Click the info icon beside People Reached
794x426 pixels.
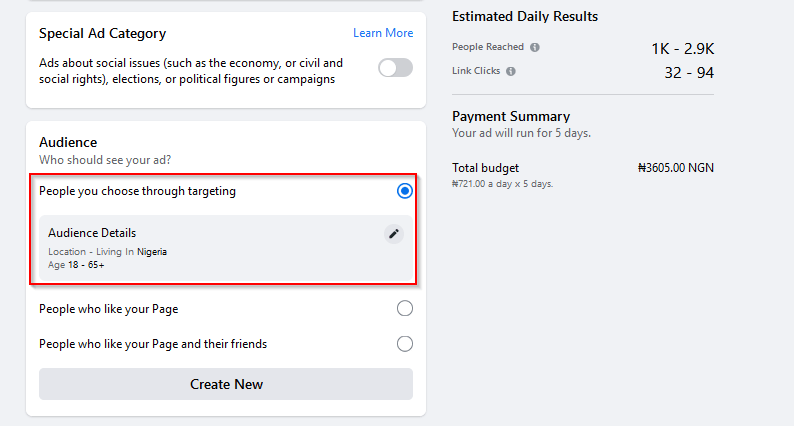click(535, 47)
